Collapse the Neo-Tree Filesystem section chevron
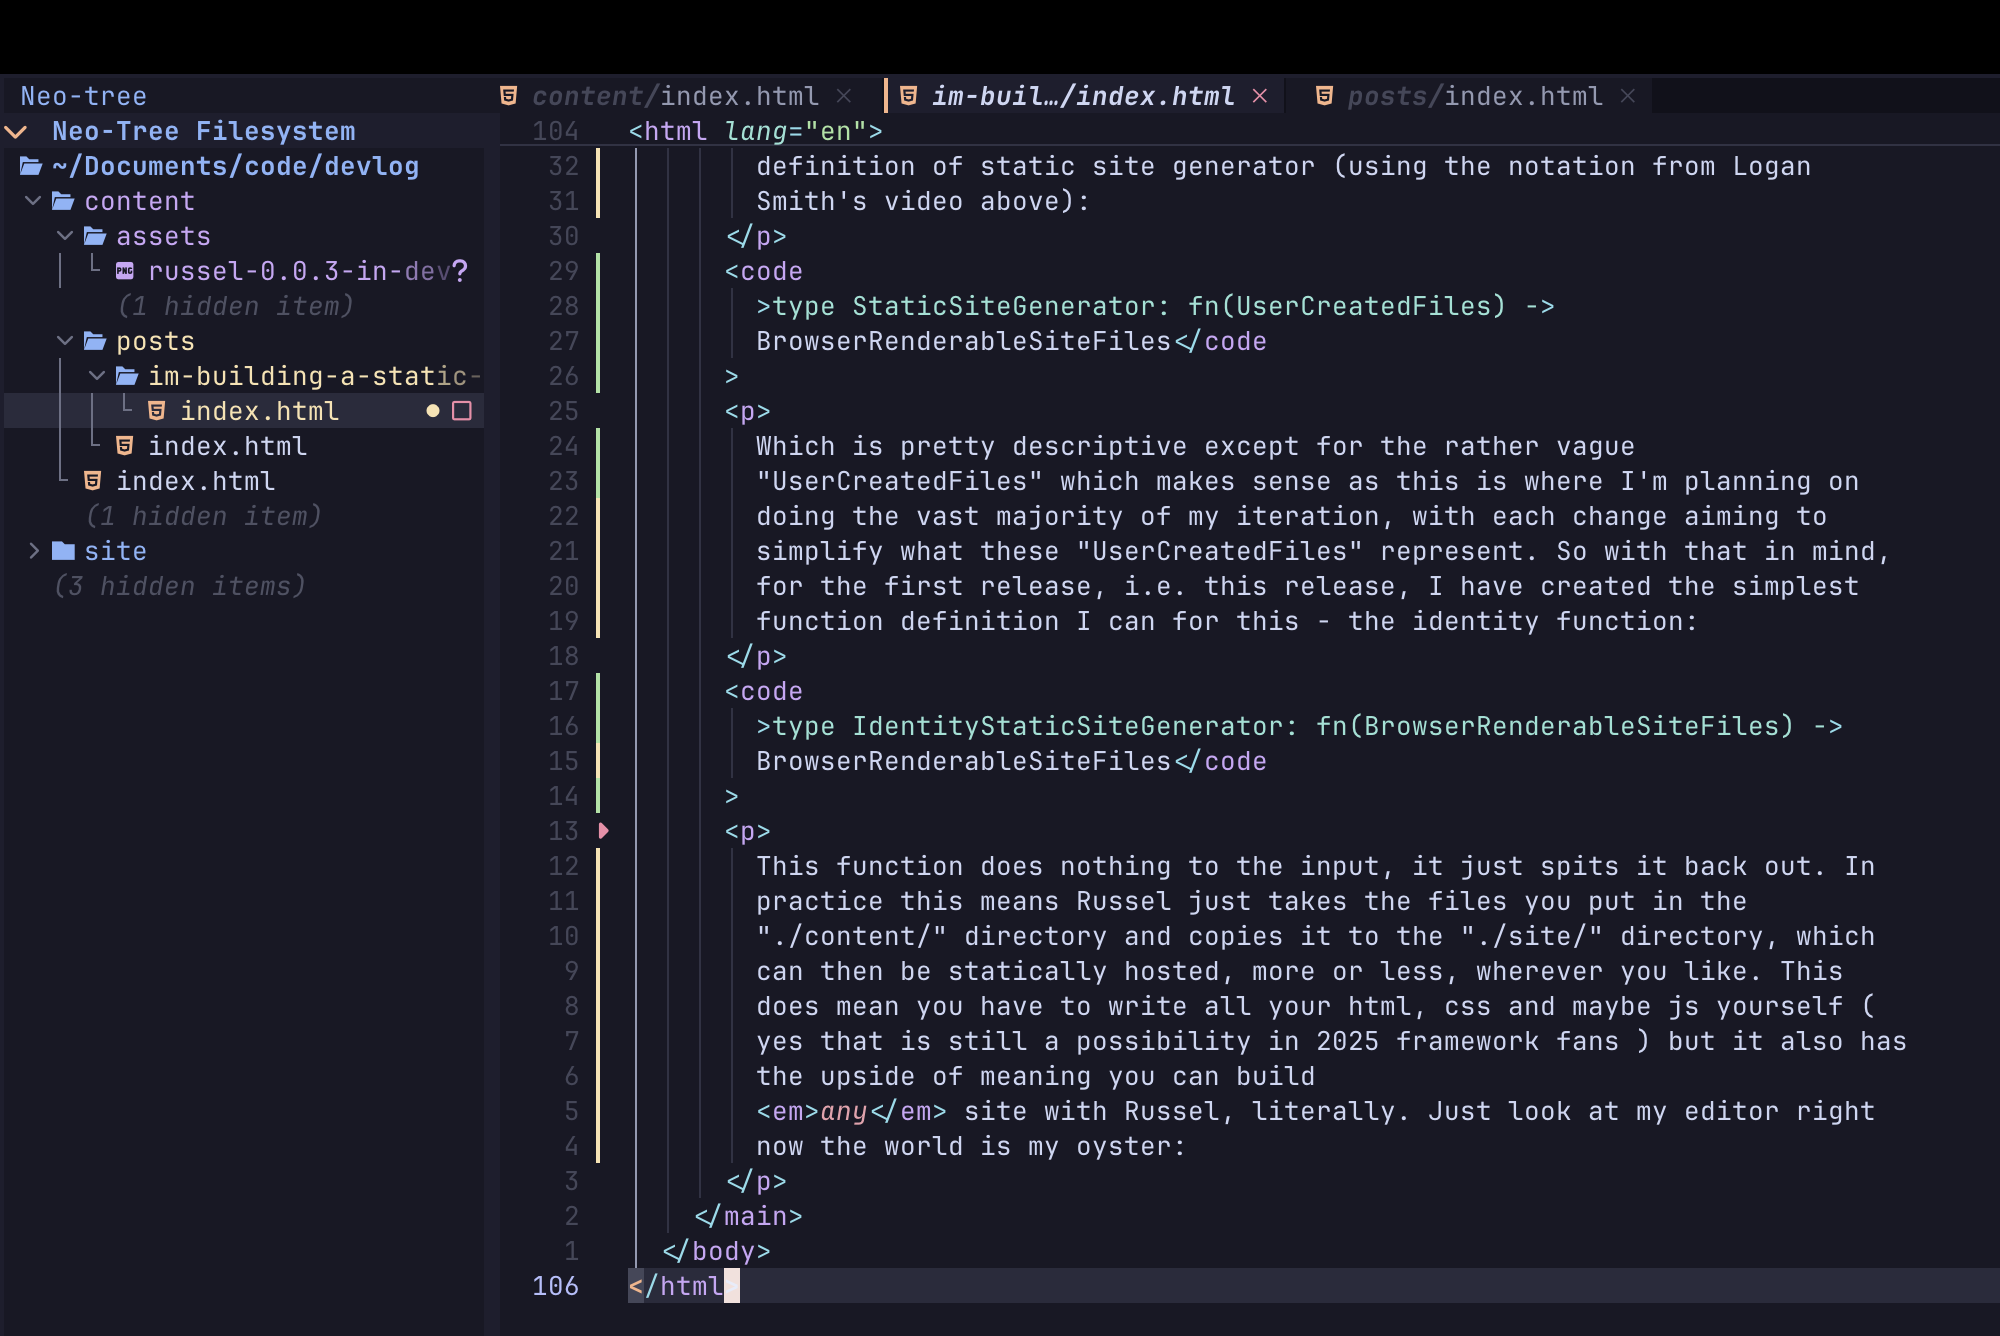 (x=16, y=131)
